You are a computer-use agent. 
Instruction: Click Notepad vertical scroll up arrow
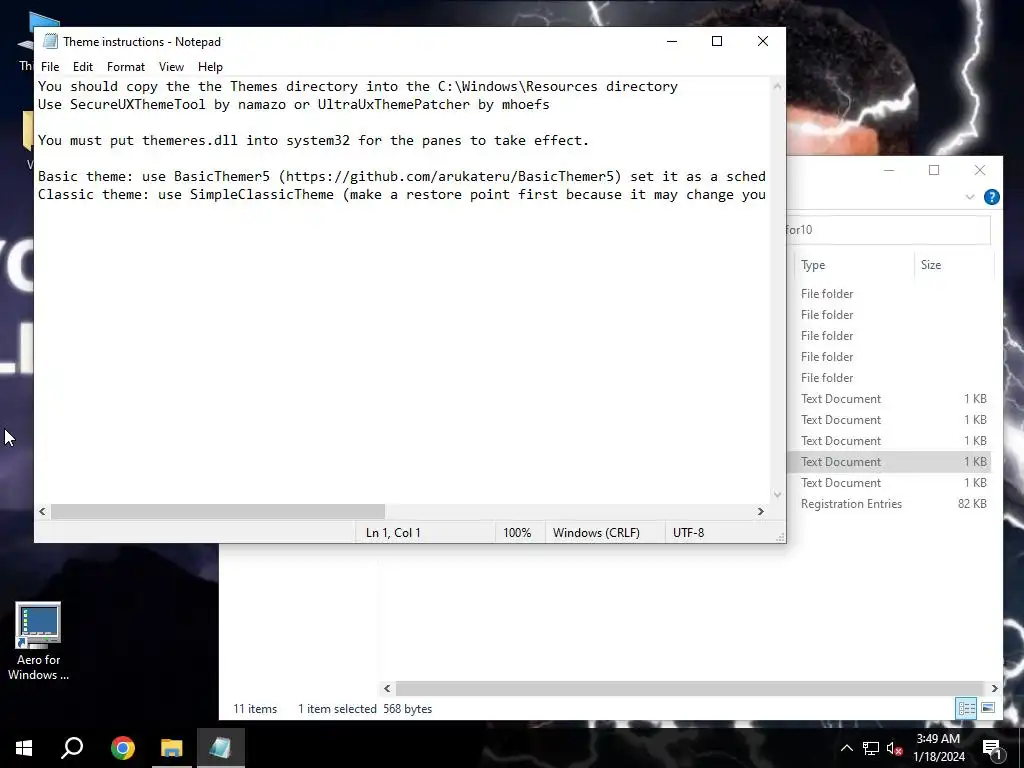point(777,86)
